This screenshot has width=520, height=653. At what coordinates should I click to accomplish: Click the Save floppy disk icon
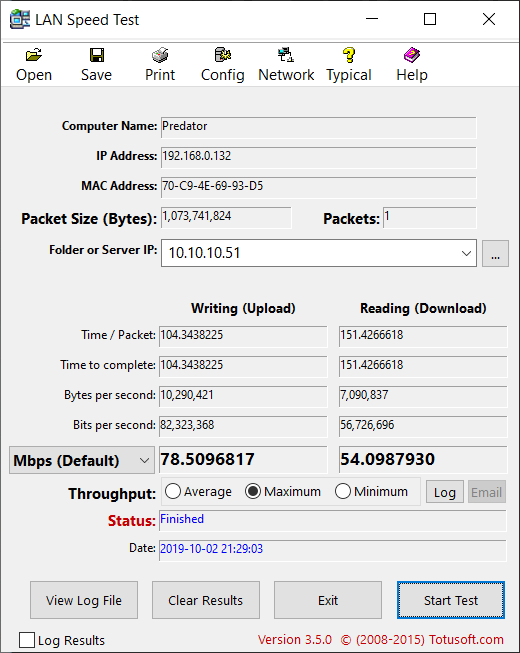pos(97,55)
